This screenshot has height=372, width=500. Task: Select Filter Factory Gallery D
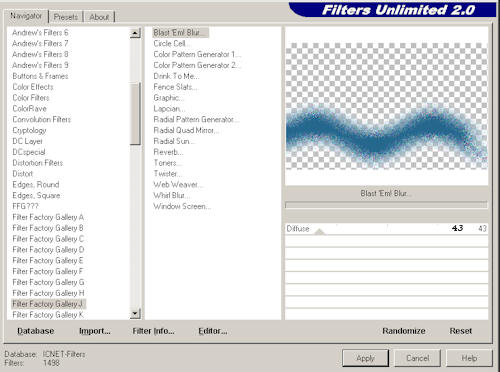pyautogui.click(x=48, y=250)
